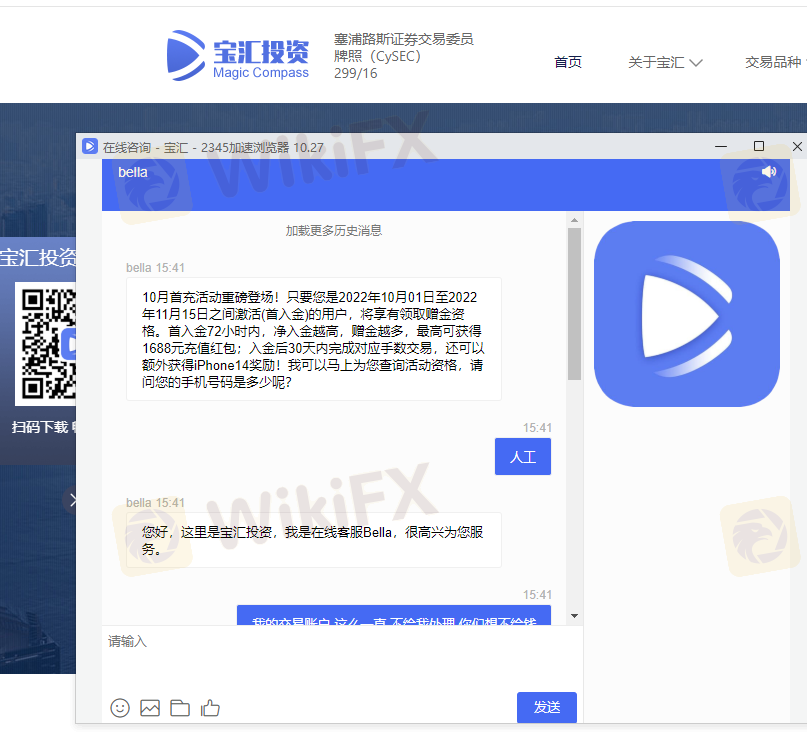
Task: Click the partially visible blue sent message
Action: (394, 616)
